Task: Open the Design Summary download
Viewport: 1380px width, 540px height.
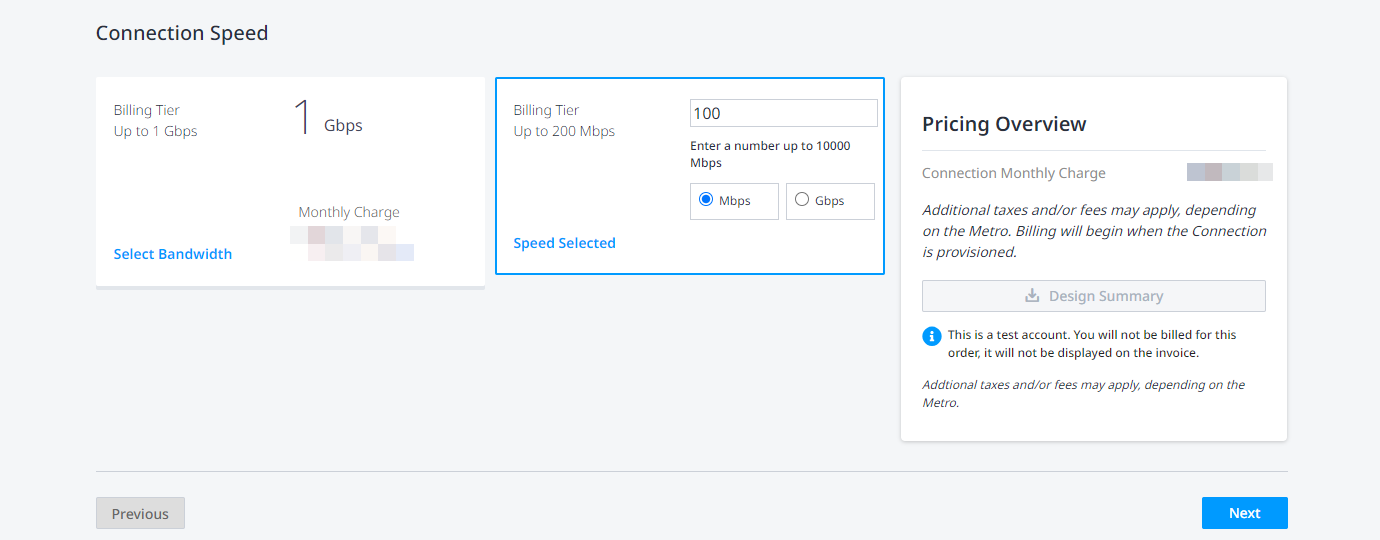Action: pos(1093,296)
